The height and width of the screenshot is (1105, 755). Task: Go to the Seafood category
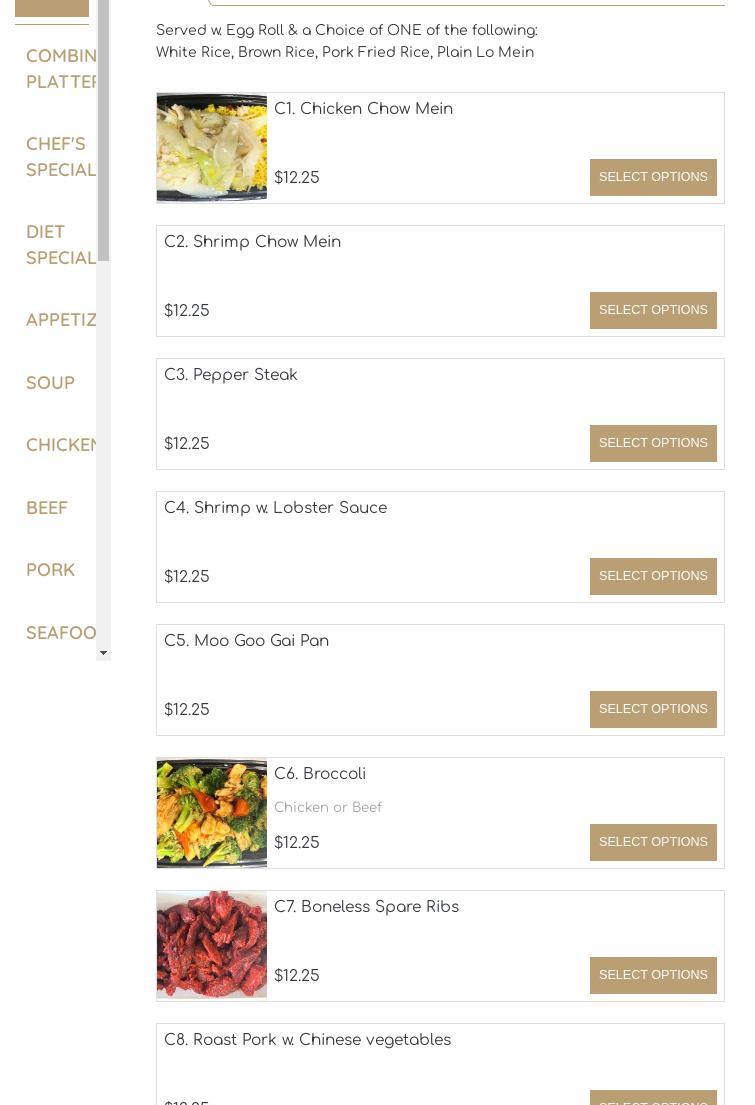60,633
